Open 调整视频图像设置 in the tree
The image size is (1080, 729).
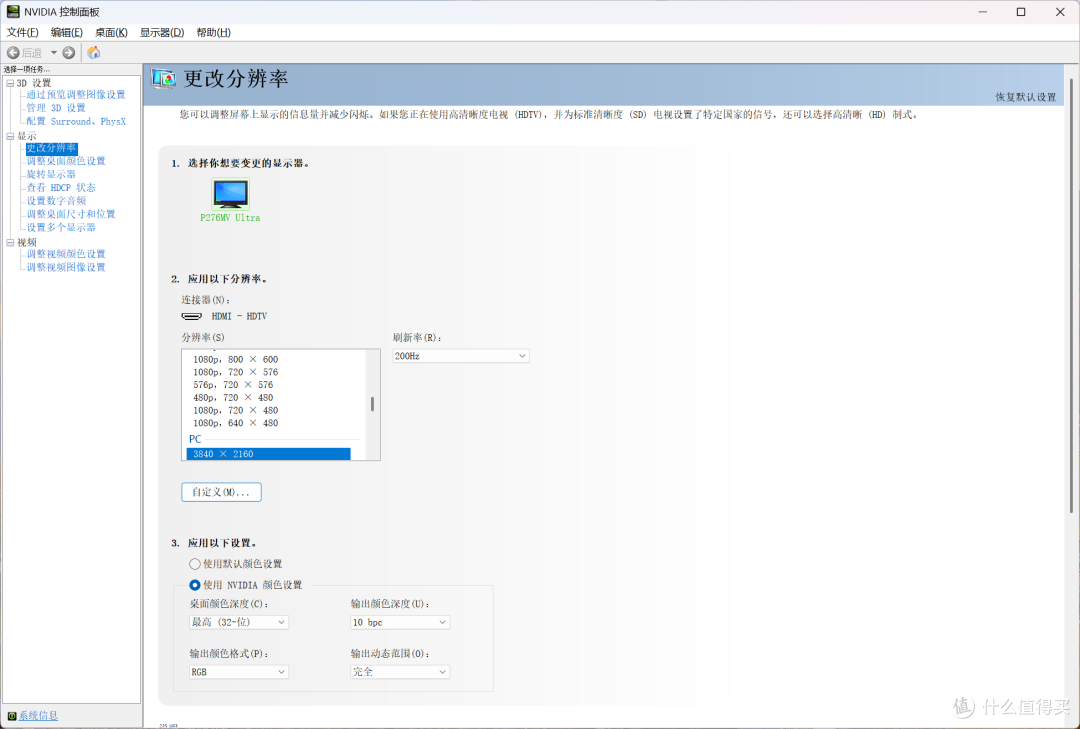point(66,267)
